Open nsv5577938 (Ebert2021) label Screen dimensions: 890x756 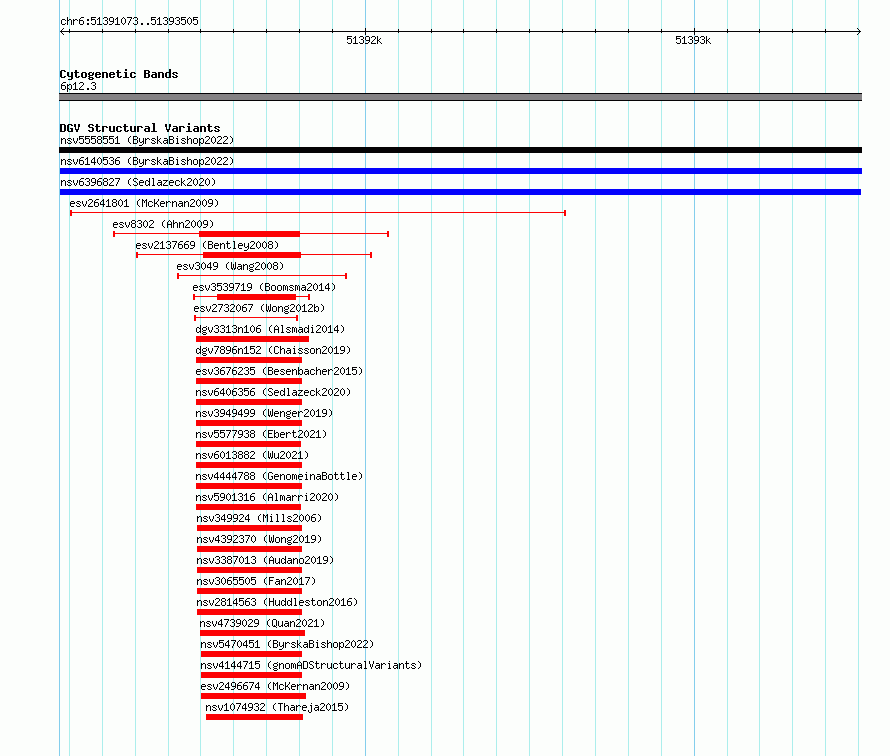point(261,434)
